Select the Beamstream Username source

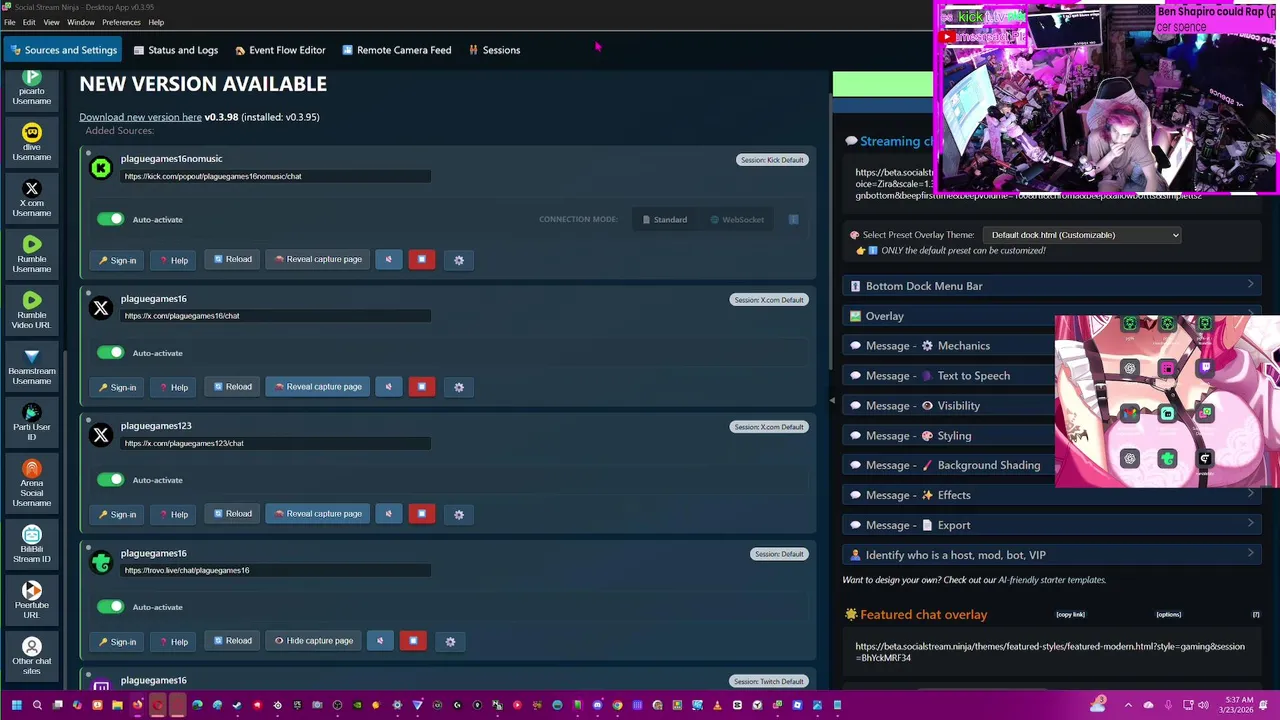[32, 366]
